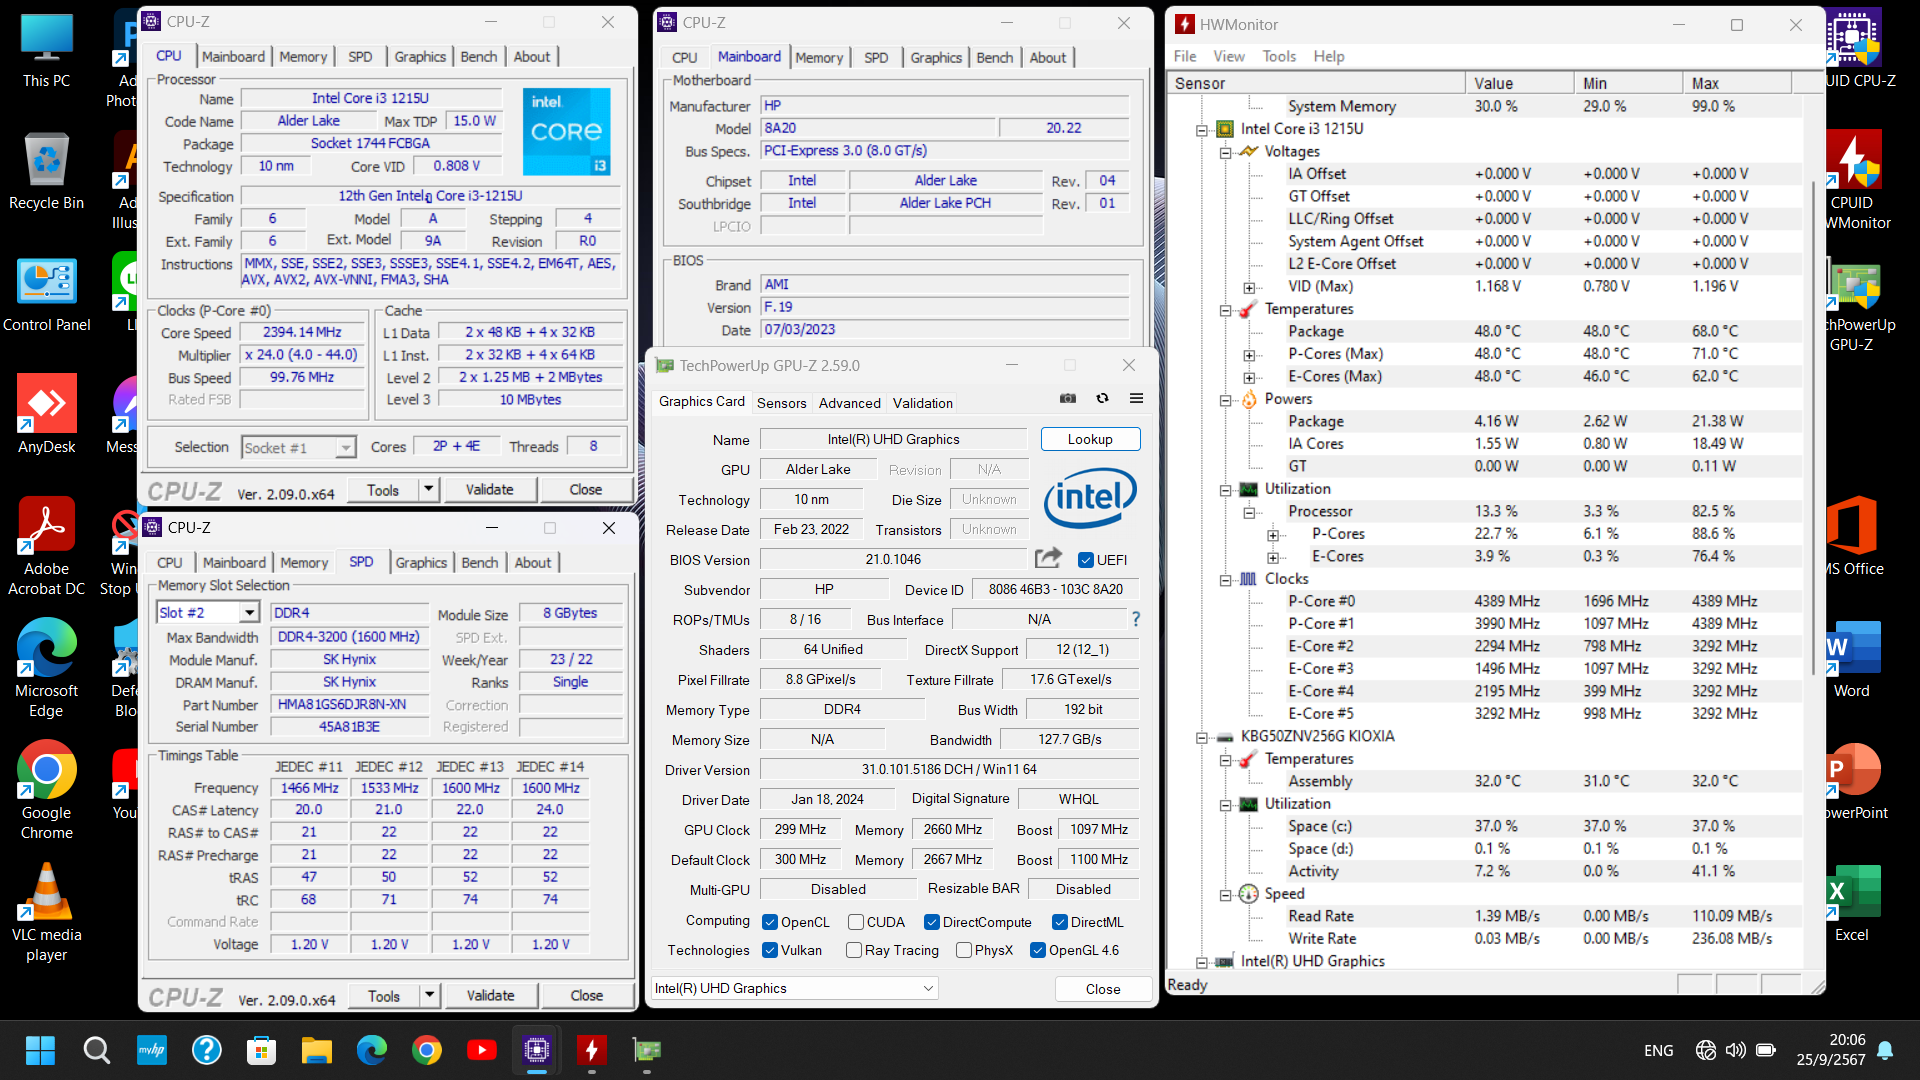Click the CPU-Z taskbar icon
This screenshot has width=1920, height=1080.
pyautogui.click(x=536, y=1050)
